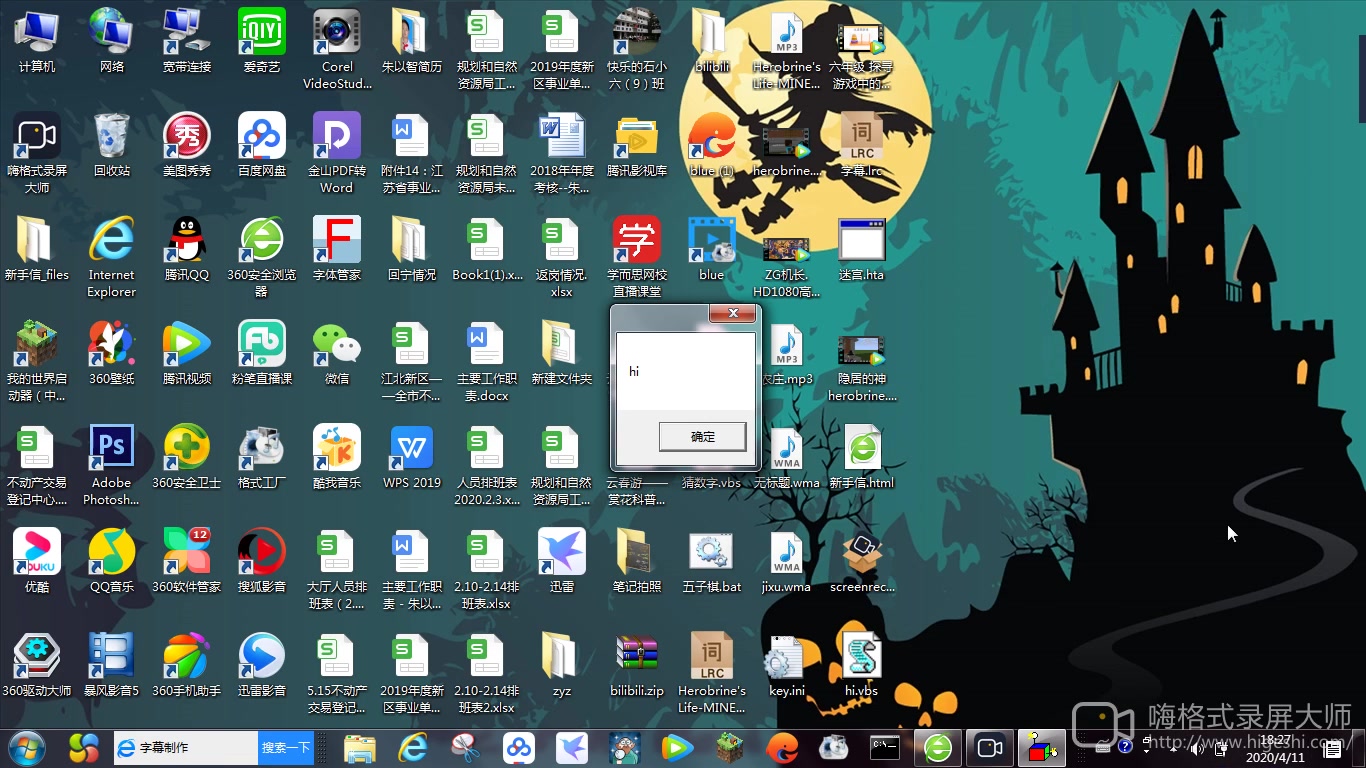The width and height of the screenshot is (1366, 768).
Task: Select 金山PDF转Word shortcut
Action: click(x=337, y=153)
